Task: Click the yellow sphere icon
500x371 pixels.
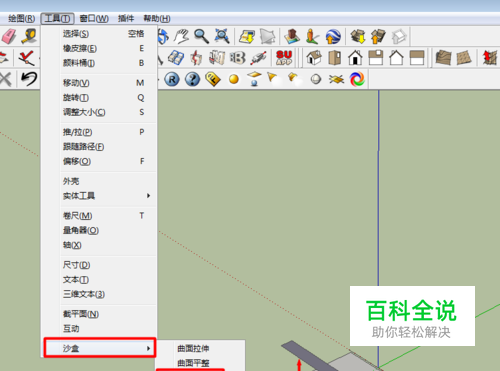Action: [234, 79]
